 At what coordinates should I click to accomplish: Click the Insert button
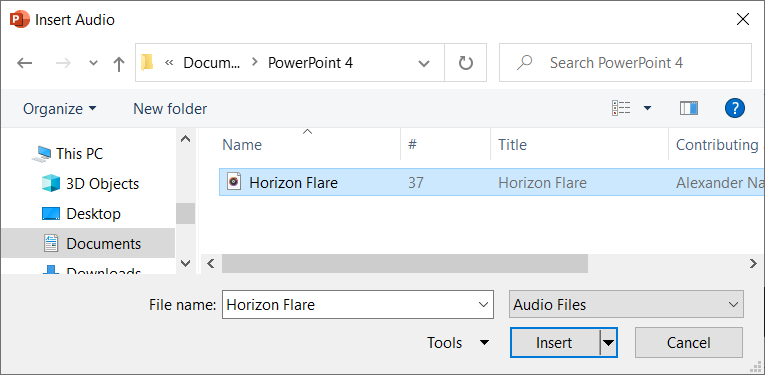[x=554, y=343]
